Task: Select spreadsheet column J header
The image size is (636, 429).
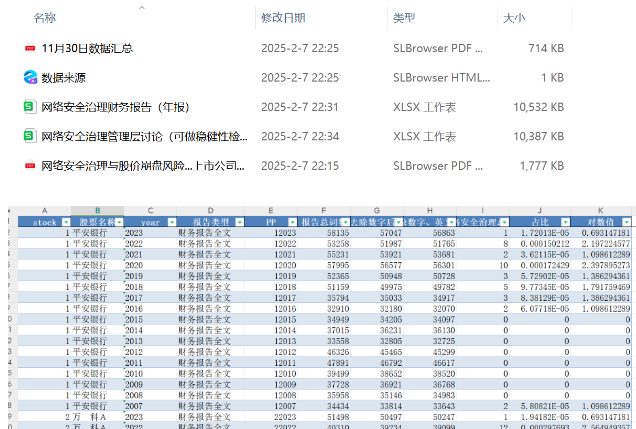Action: point(540,211)
